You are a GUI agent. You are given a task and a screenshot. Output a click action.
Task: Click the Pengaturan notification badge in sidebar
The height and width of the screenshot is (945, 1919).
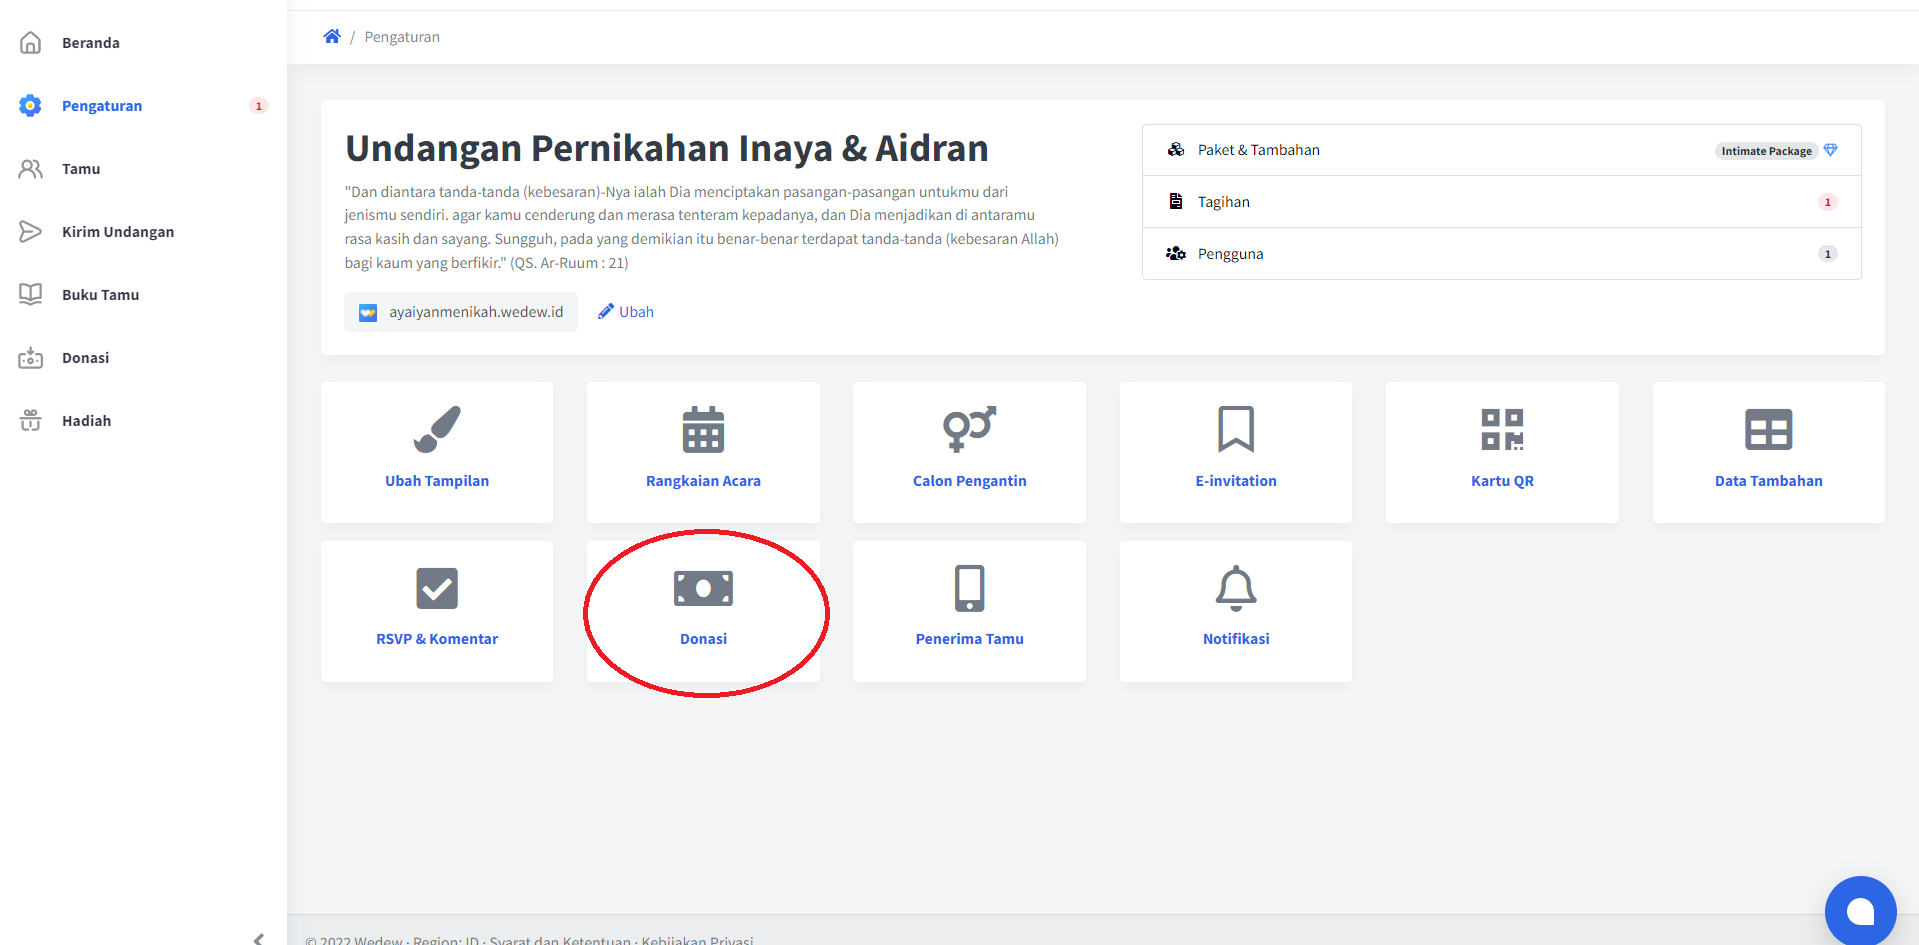(x=258, y=106)
